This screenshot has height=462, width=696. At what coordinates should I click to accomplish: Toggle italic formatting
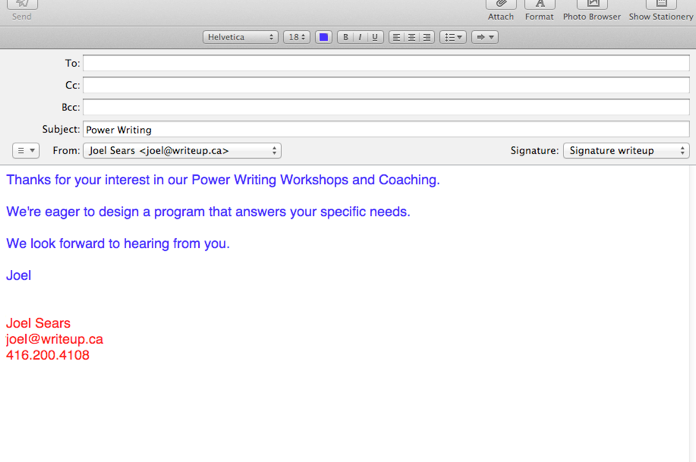point(360,37)
